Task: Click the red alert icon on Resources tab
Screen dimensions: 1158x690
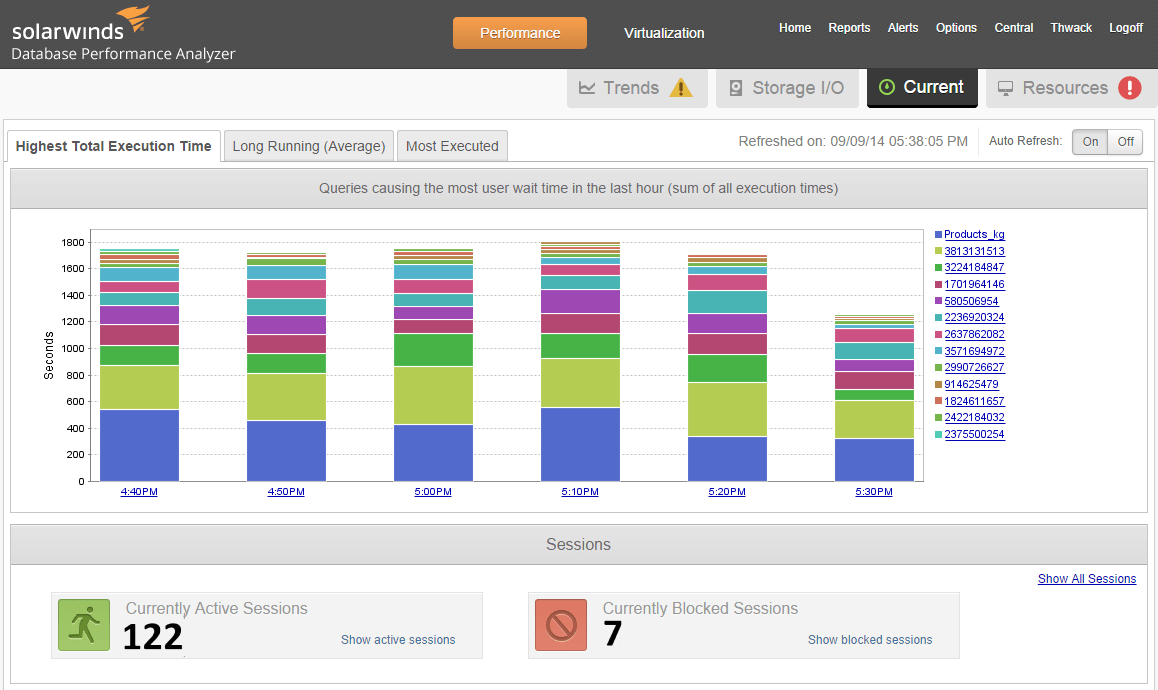Action: 1131,88
